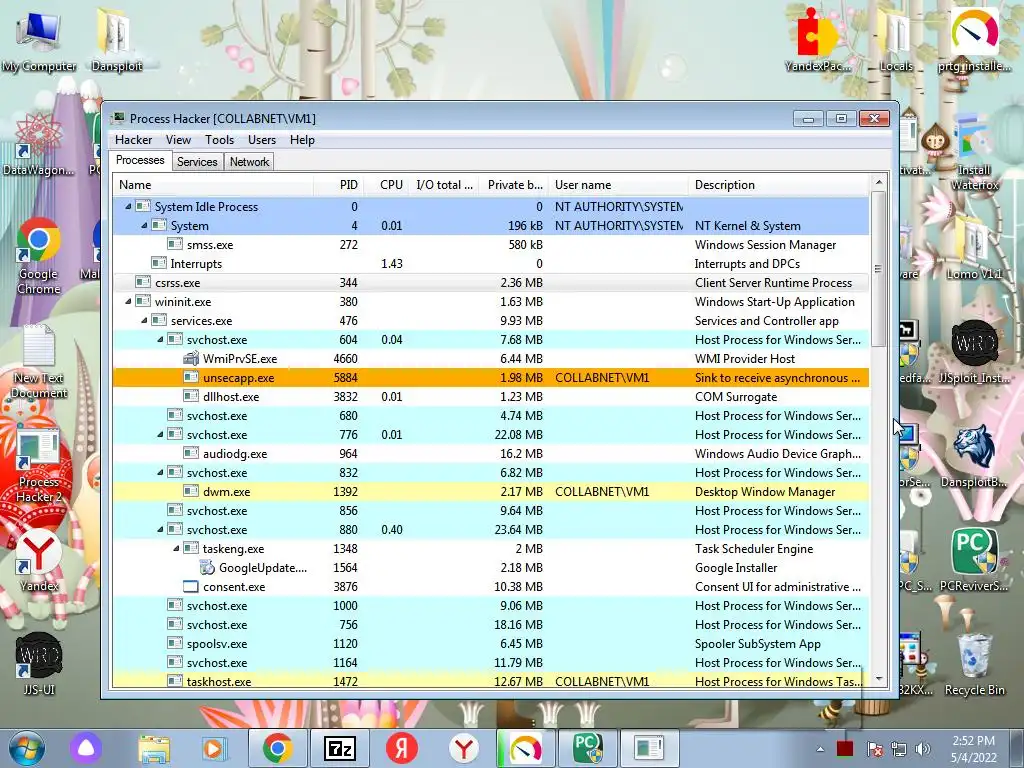The height and width of the screenshot is (768, 1024).
Task: Open the View menu
Action: pos(178,140)
